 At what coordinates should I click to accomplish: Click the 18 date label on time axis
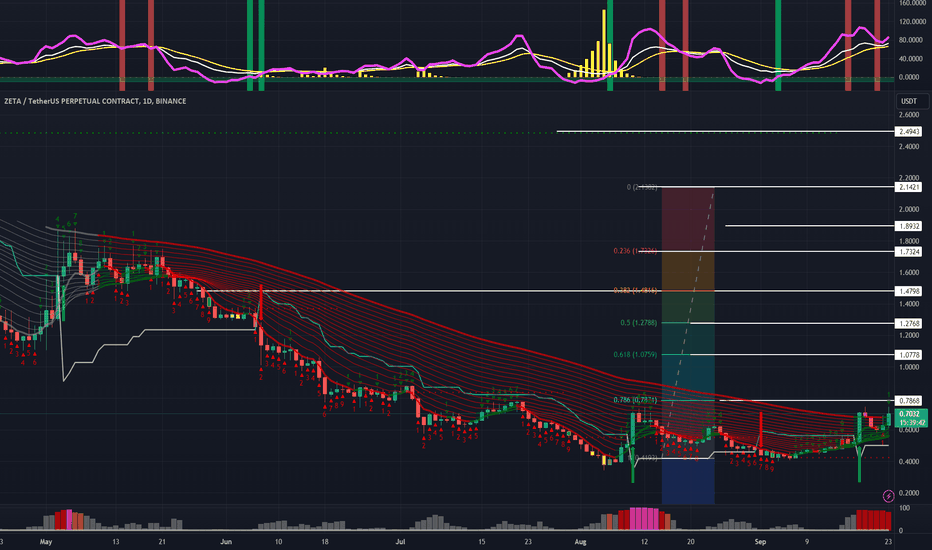coord(325,542)
